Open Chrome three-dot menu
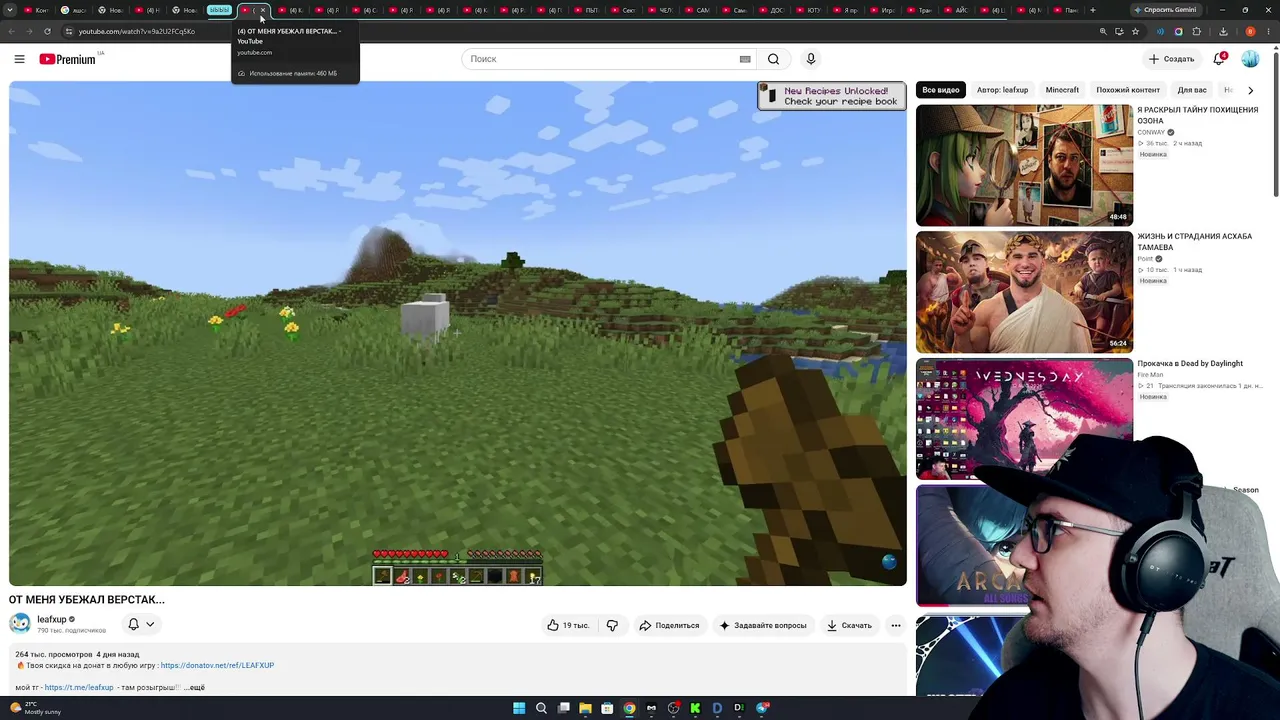Viewport: 1280px width, 720px height. click(1268, 31)
